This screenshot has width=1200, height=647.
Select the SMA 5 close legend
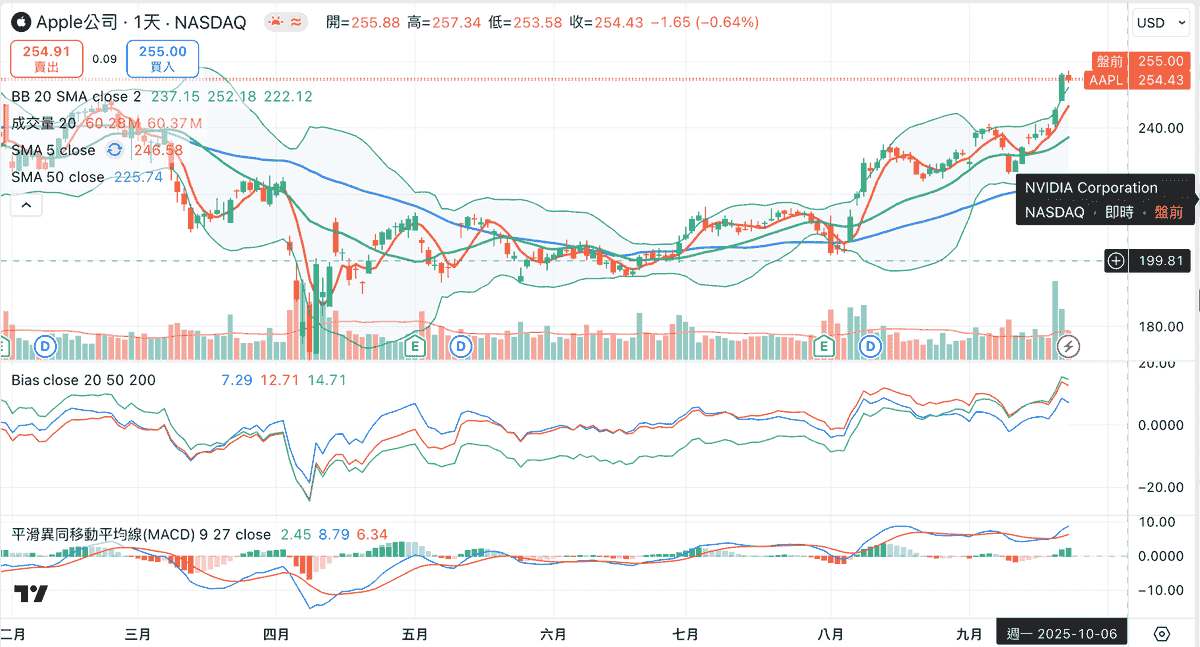54,150
